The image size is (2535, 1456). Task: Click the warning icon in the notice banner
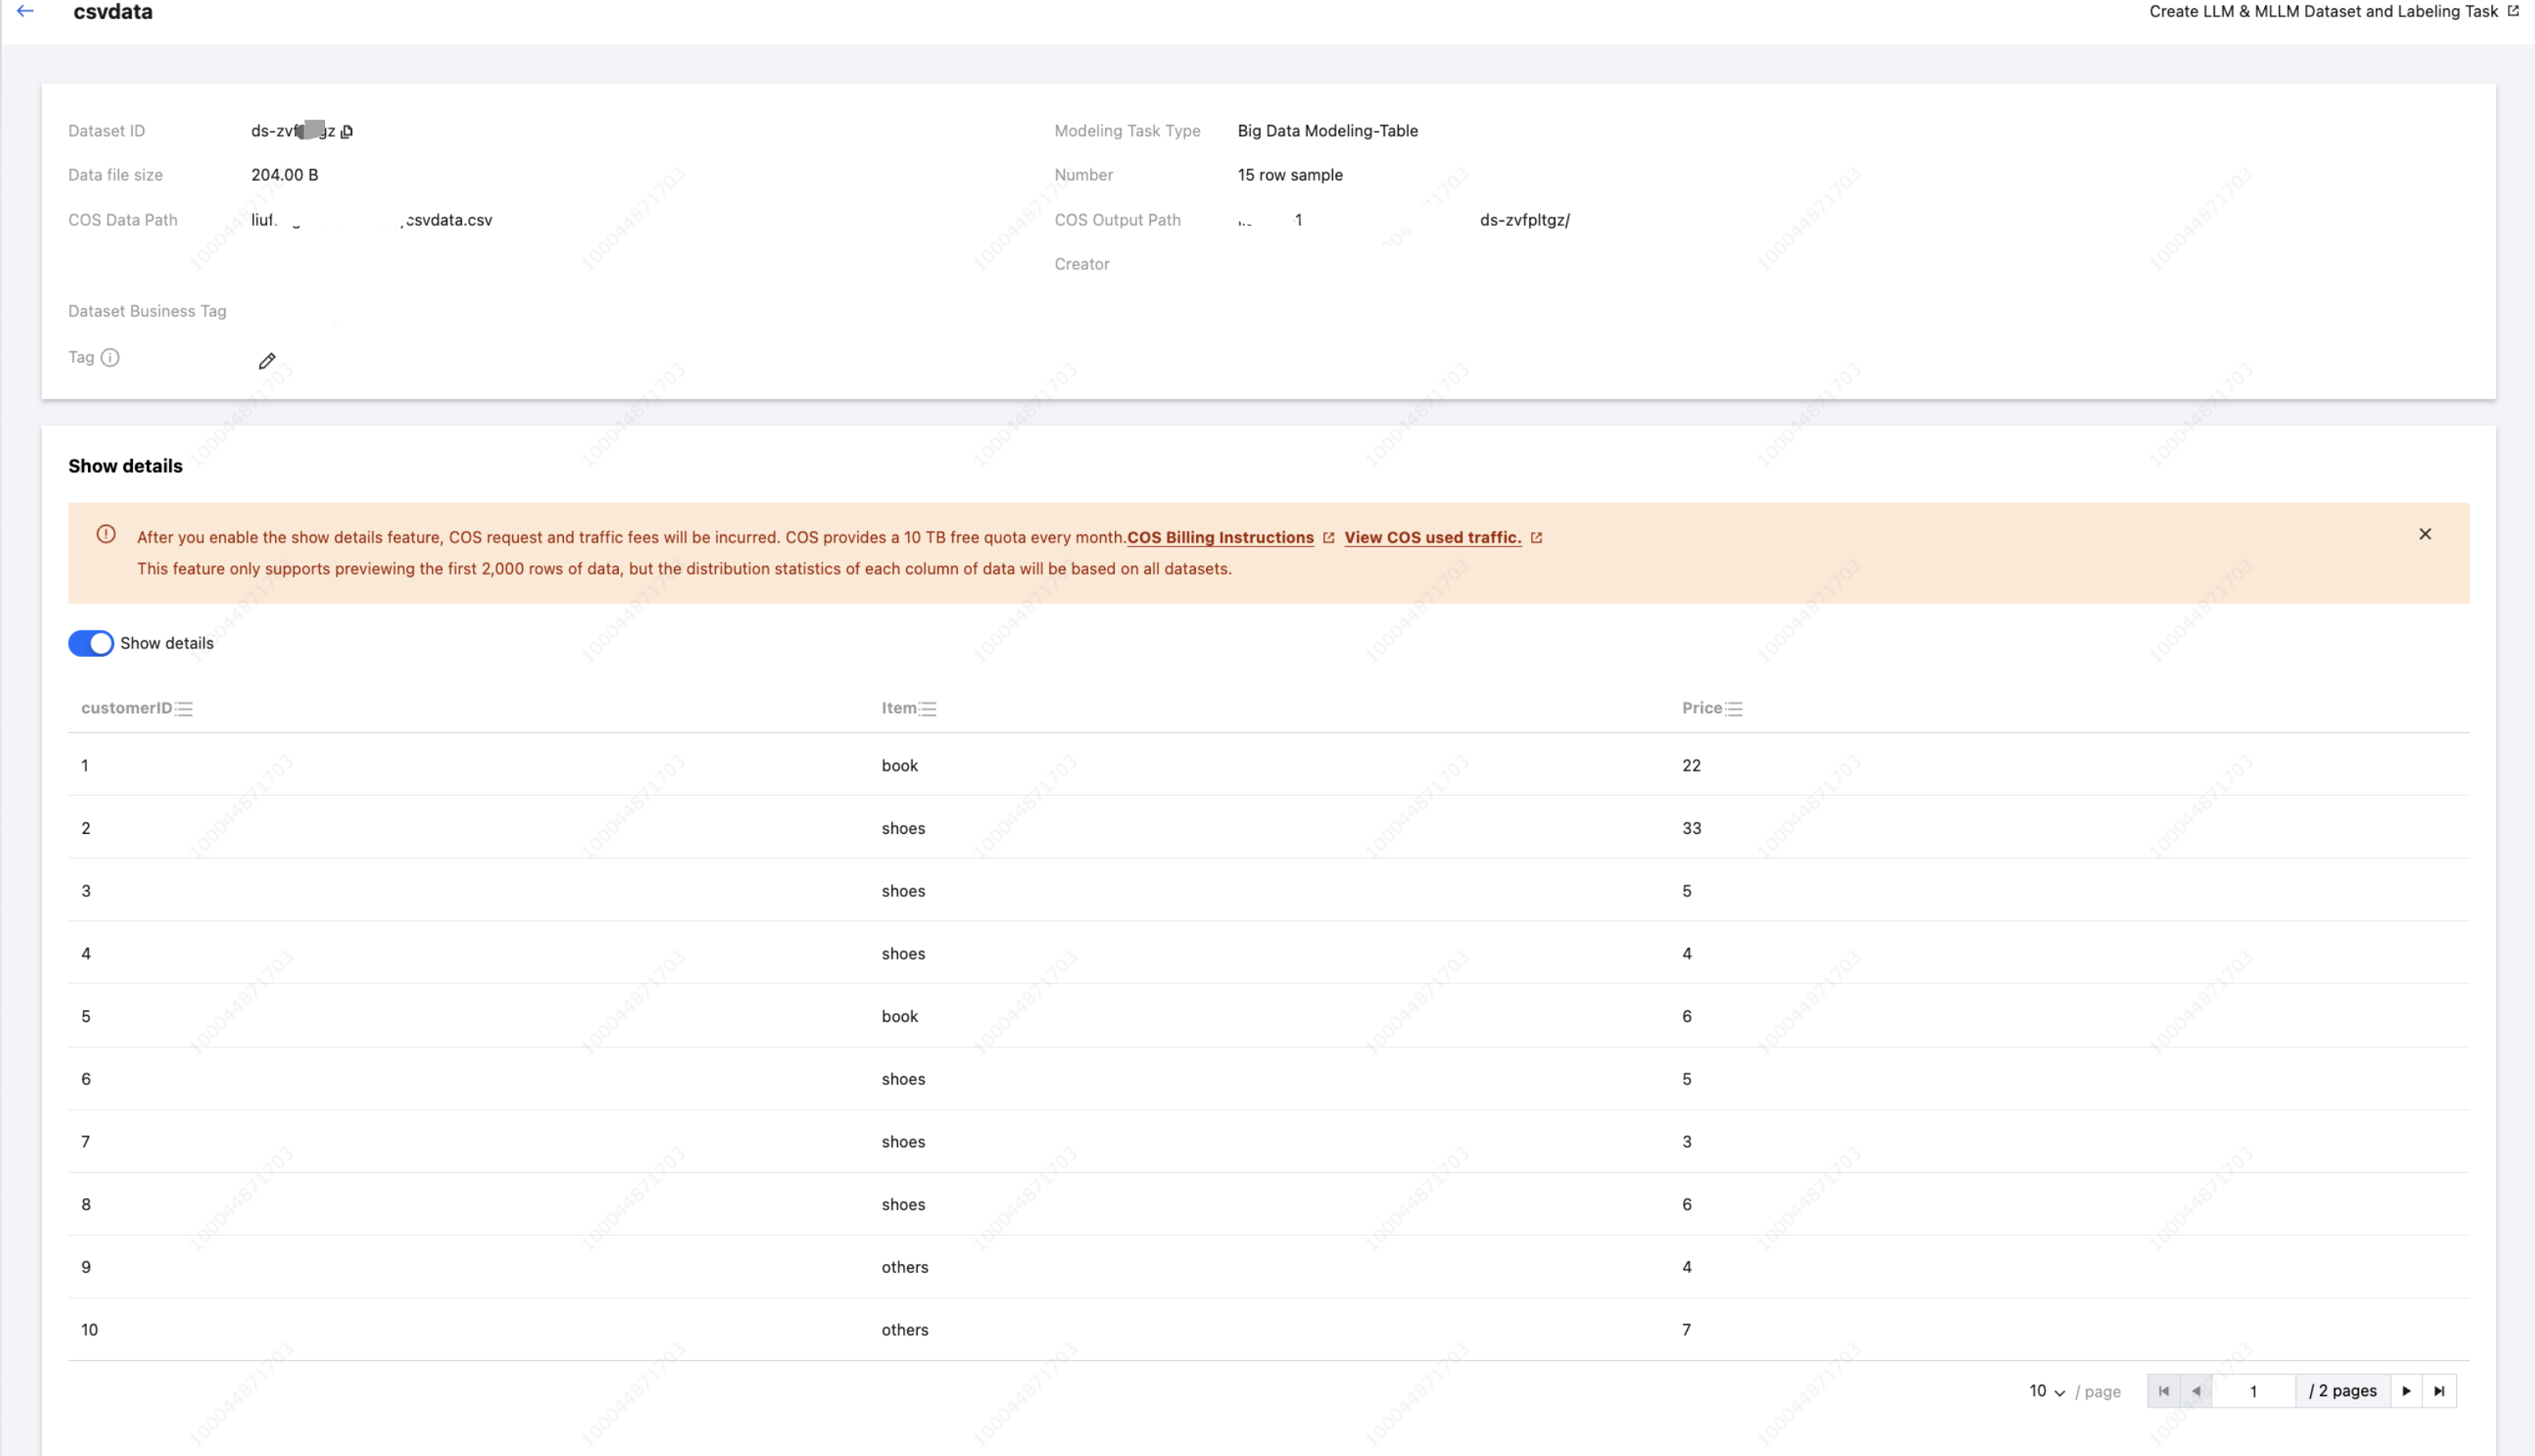coord(106,534)
